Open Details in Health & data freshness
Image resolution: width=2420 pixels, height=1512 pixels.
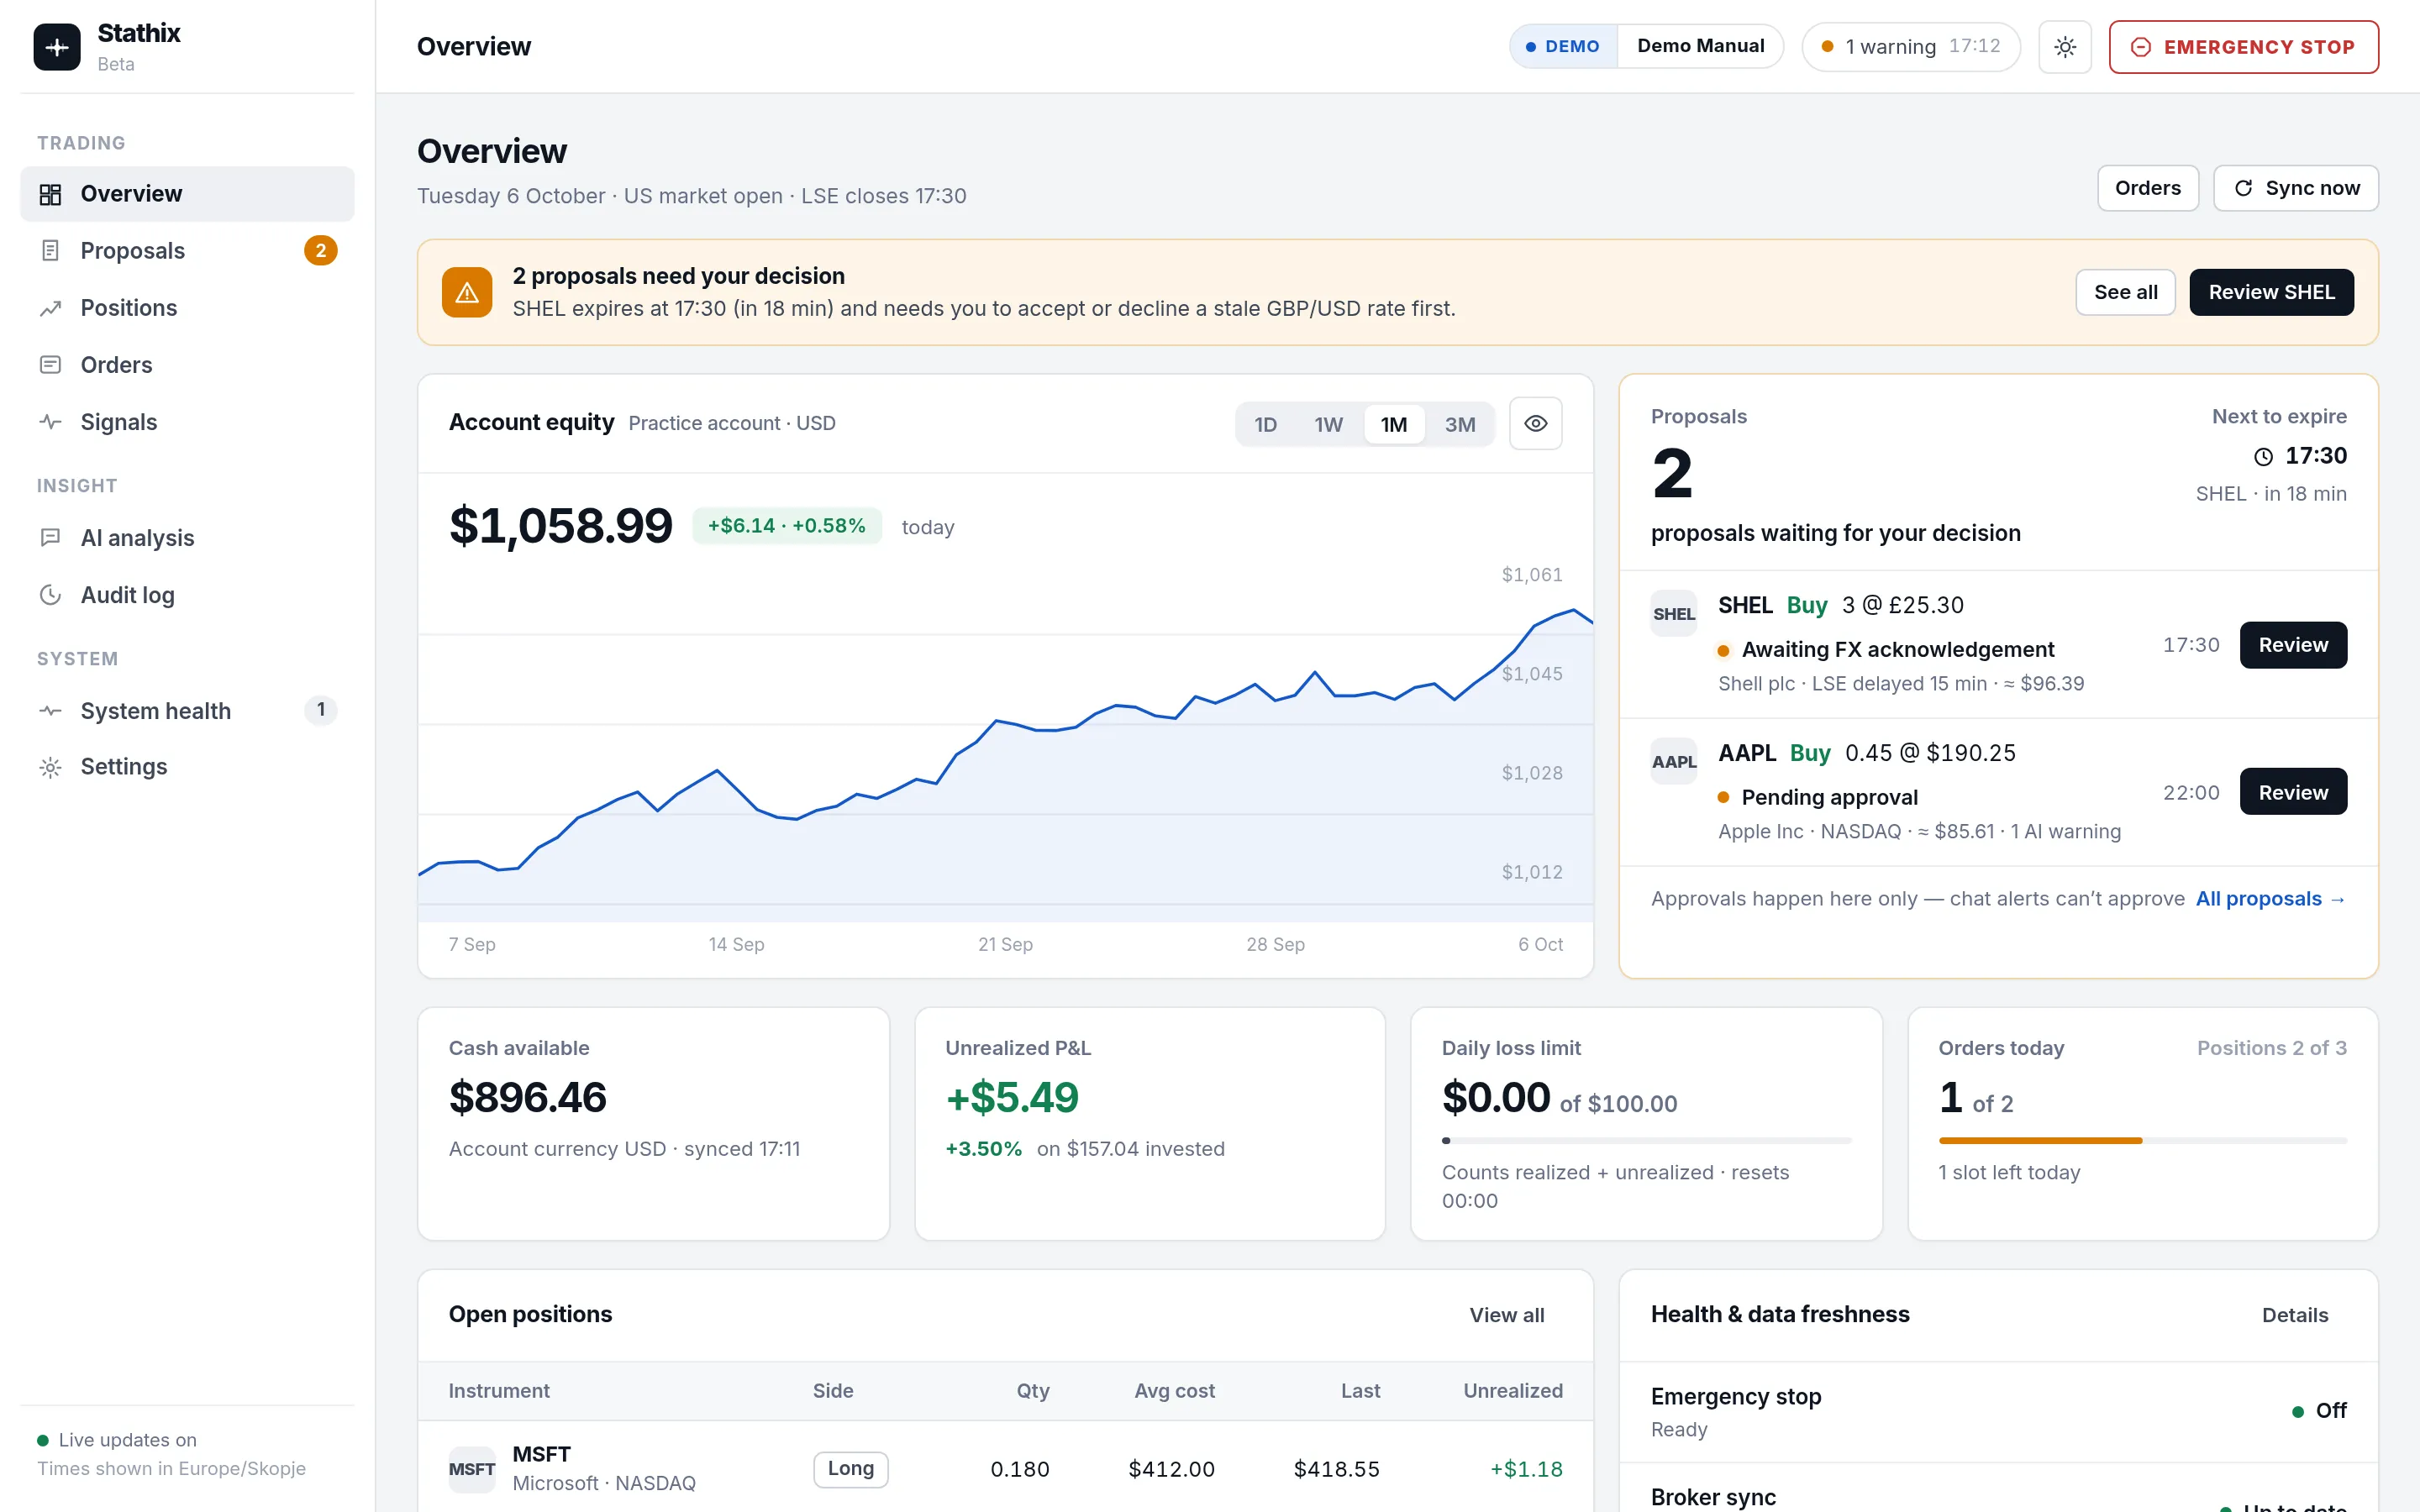(x=2295, y=1315)
